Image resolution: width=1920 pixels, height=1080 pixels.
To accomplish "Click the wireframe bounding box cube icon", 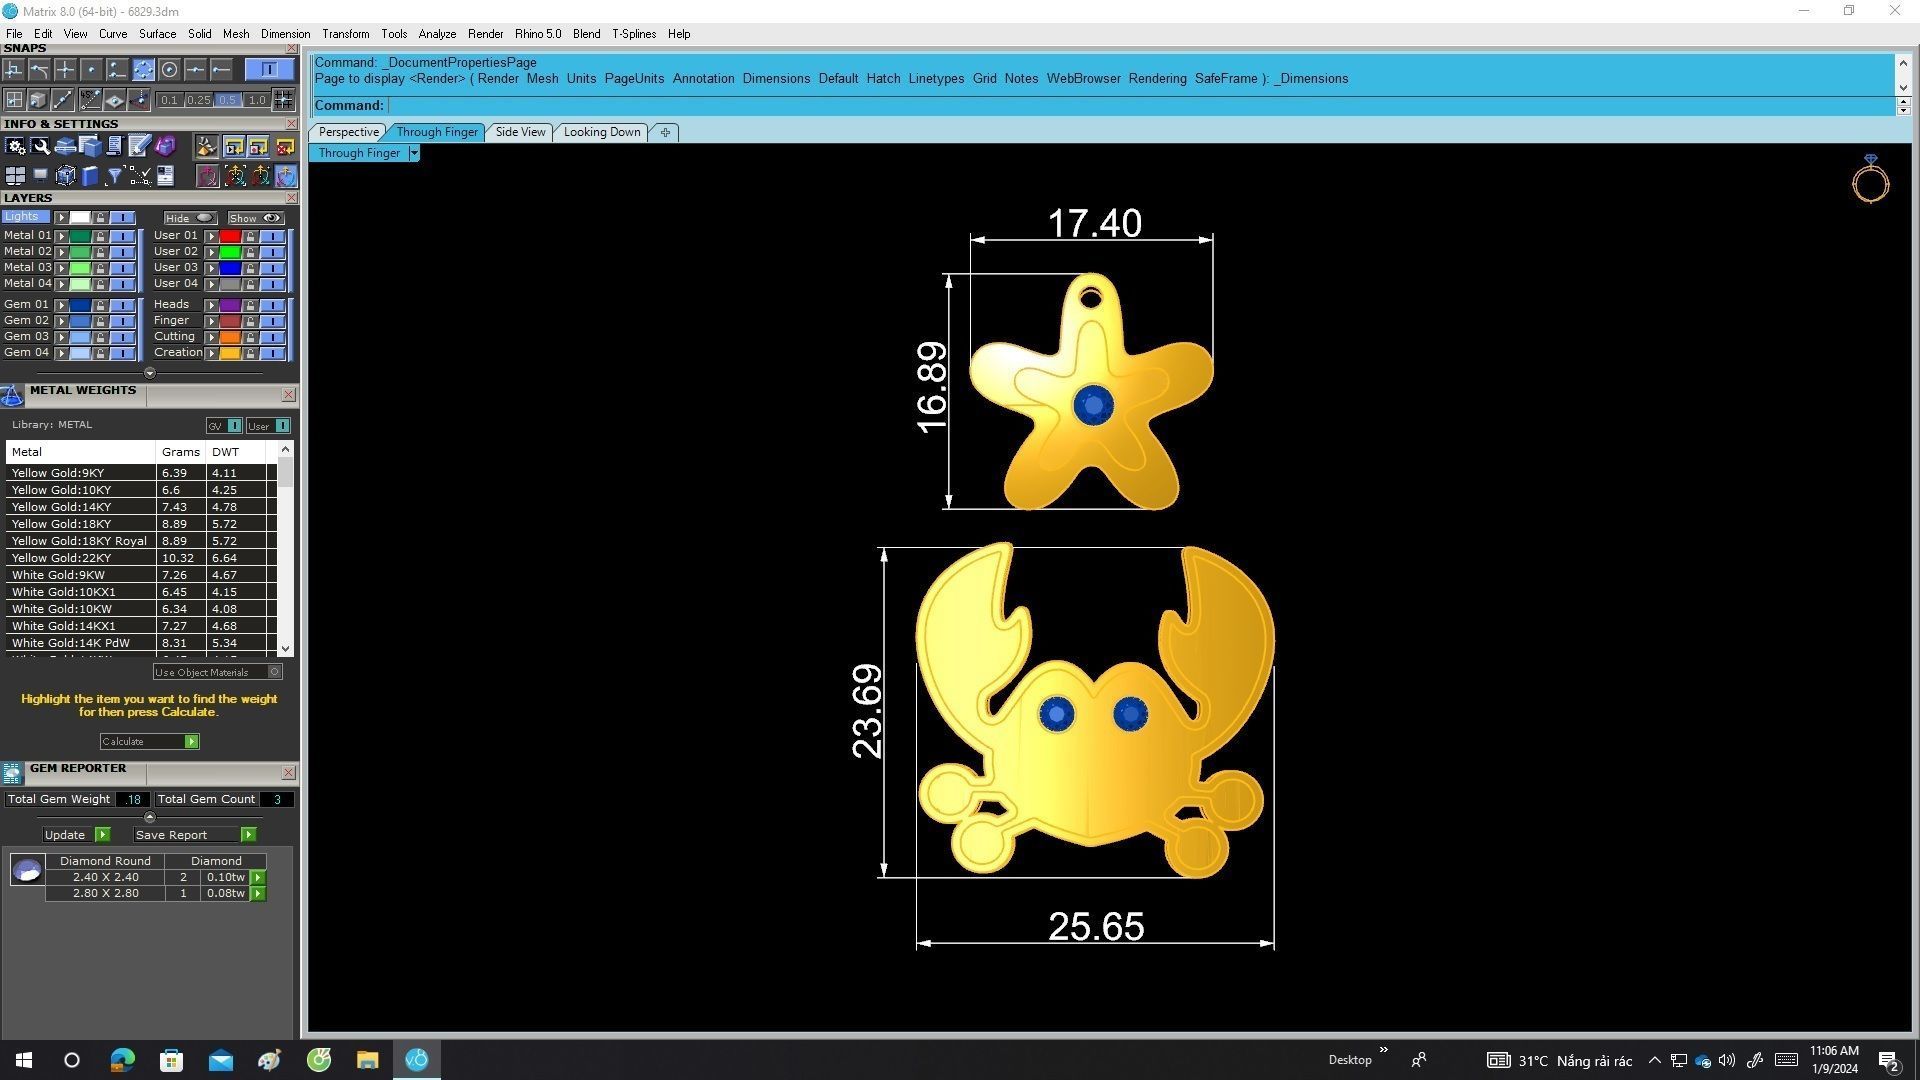I will point(65,176).
